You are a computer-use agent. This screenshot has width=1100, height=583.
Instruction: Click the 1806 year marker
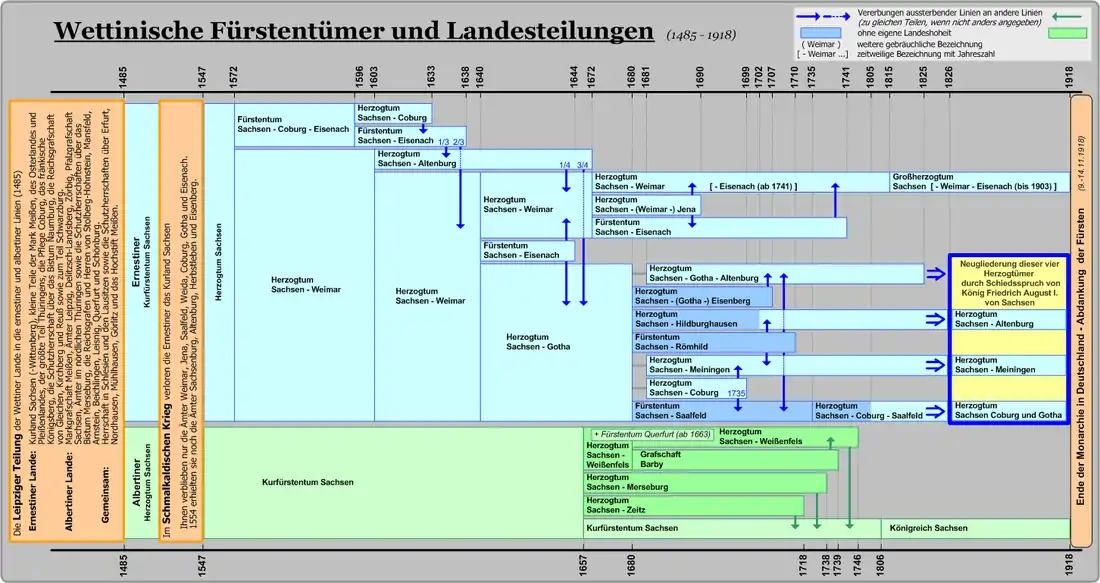(881, 562)
